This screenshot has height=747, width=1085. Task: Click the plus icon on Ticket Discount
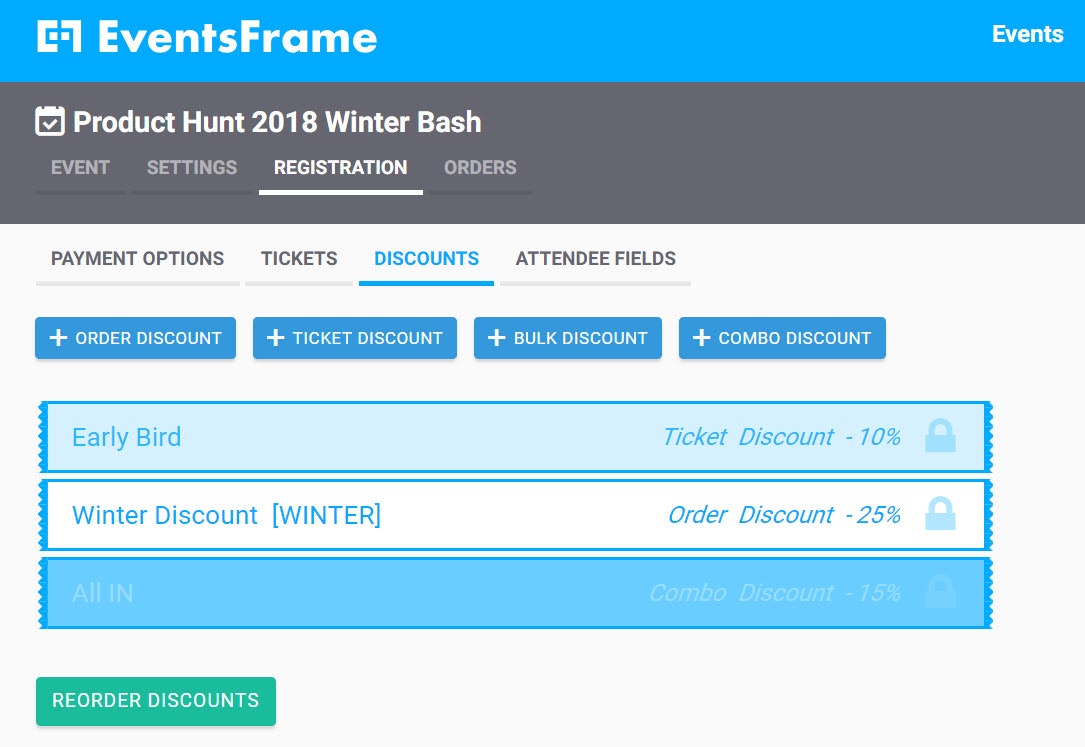pyautogui.click(x=276, y=338)
